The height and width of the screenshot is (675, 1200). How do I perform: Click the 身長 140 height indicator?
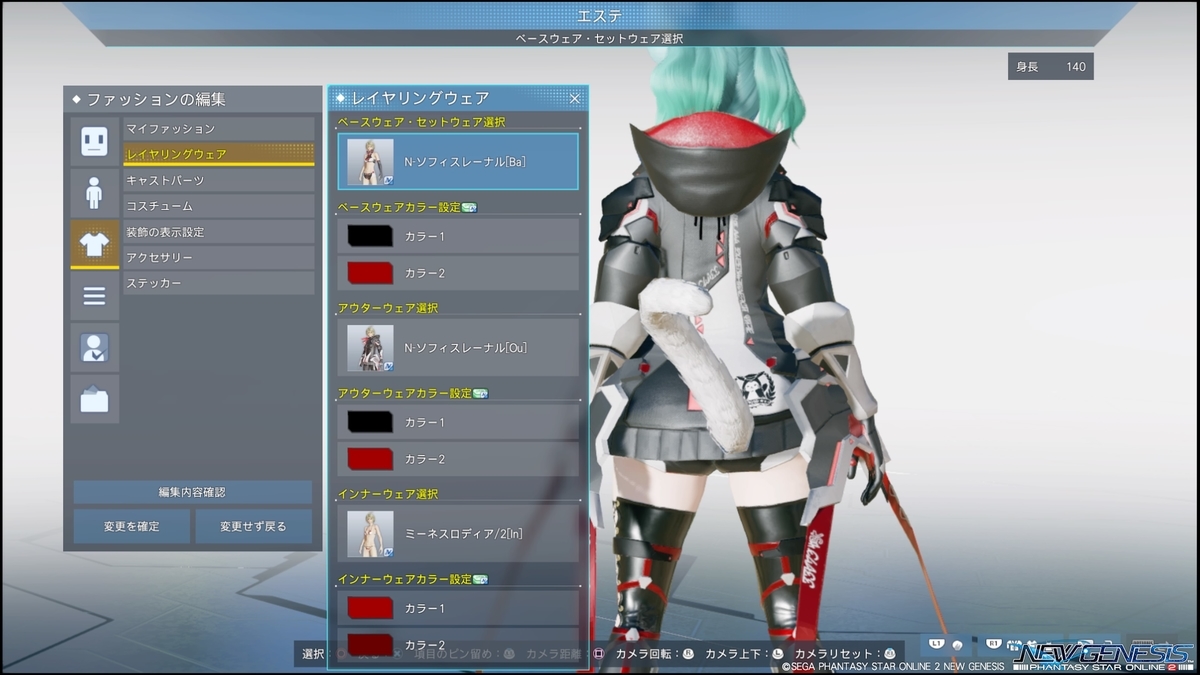click(1051, 67)
